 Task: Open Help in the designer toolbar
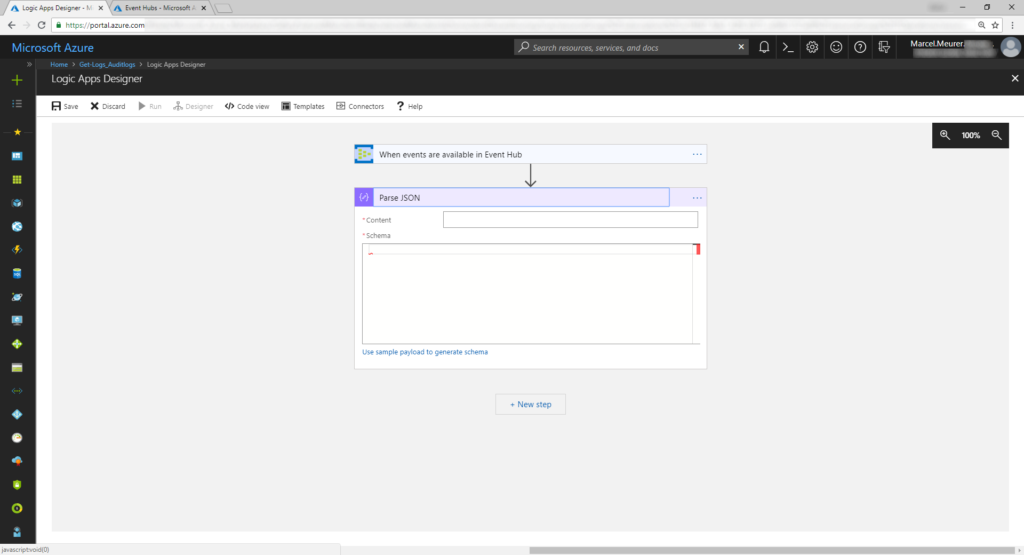pos(409,106)
